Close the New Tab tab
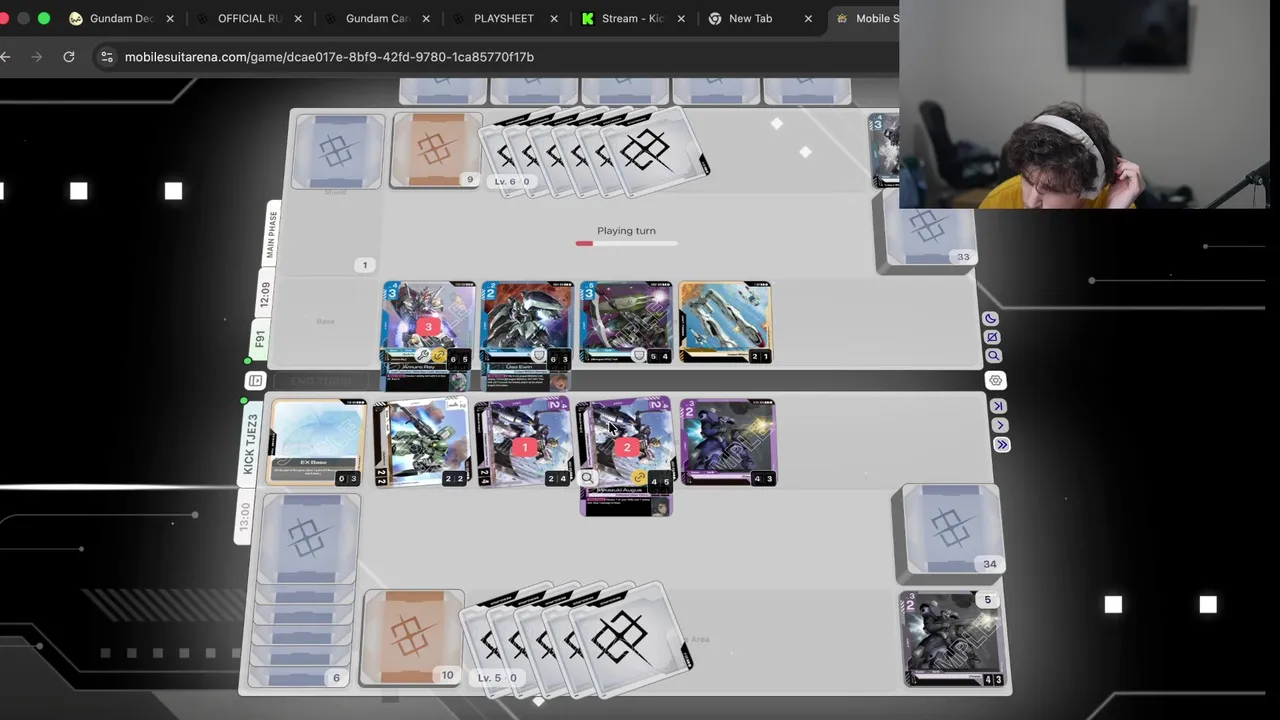This screenshot has height=720, width=1280. (x=808, y=18)
